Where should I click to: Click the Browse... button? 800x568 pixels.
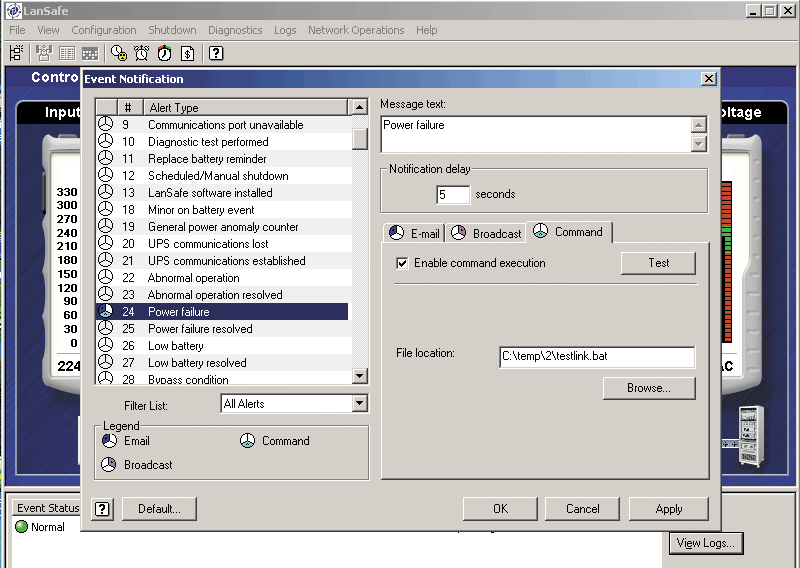pos(648,388)
